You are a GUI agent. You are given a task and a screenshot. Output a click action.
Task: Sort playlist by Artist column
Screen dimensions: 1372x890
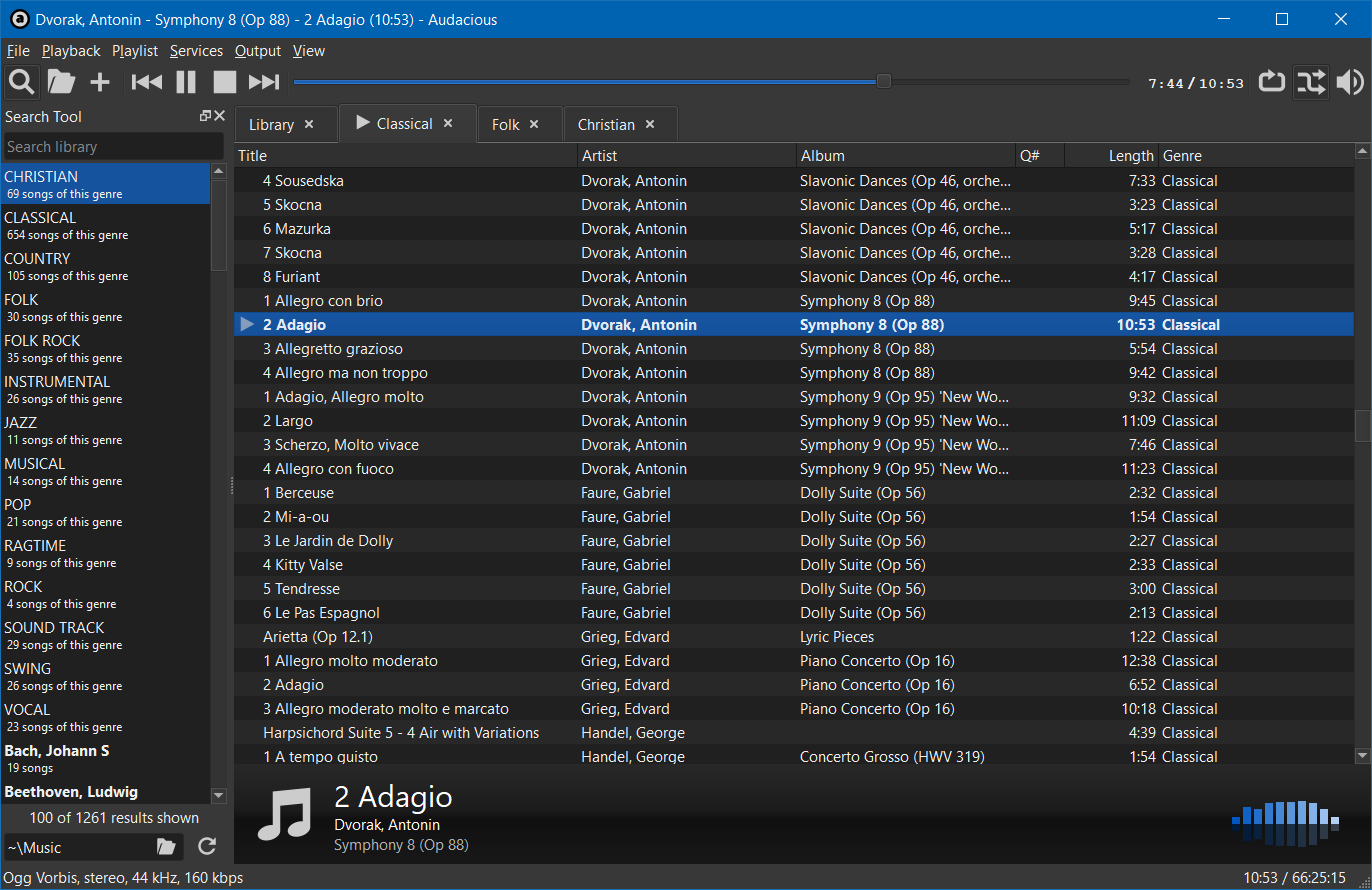pyautogui.click(x=687, y=156)
